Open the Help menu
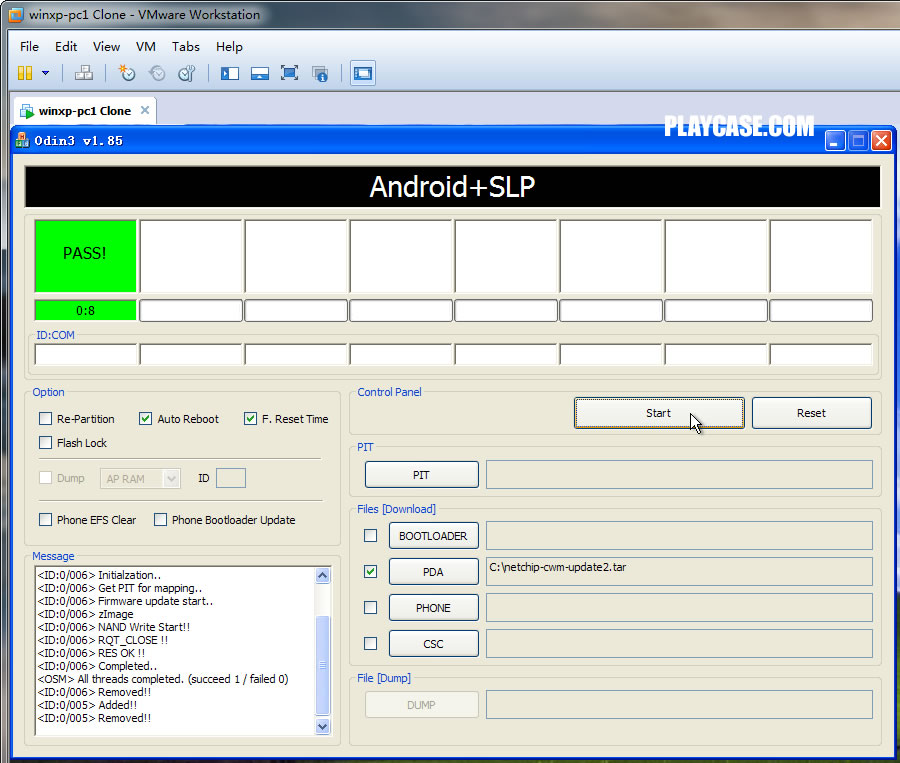The image size is (900, 763). pyautogui.click(x=229, y=47)
